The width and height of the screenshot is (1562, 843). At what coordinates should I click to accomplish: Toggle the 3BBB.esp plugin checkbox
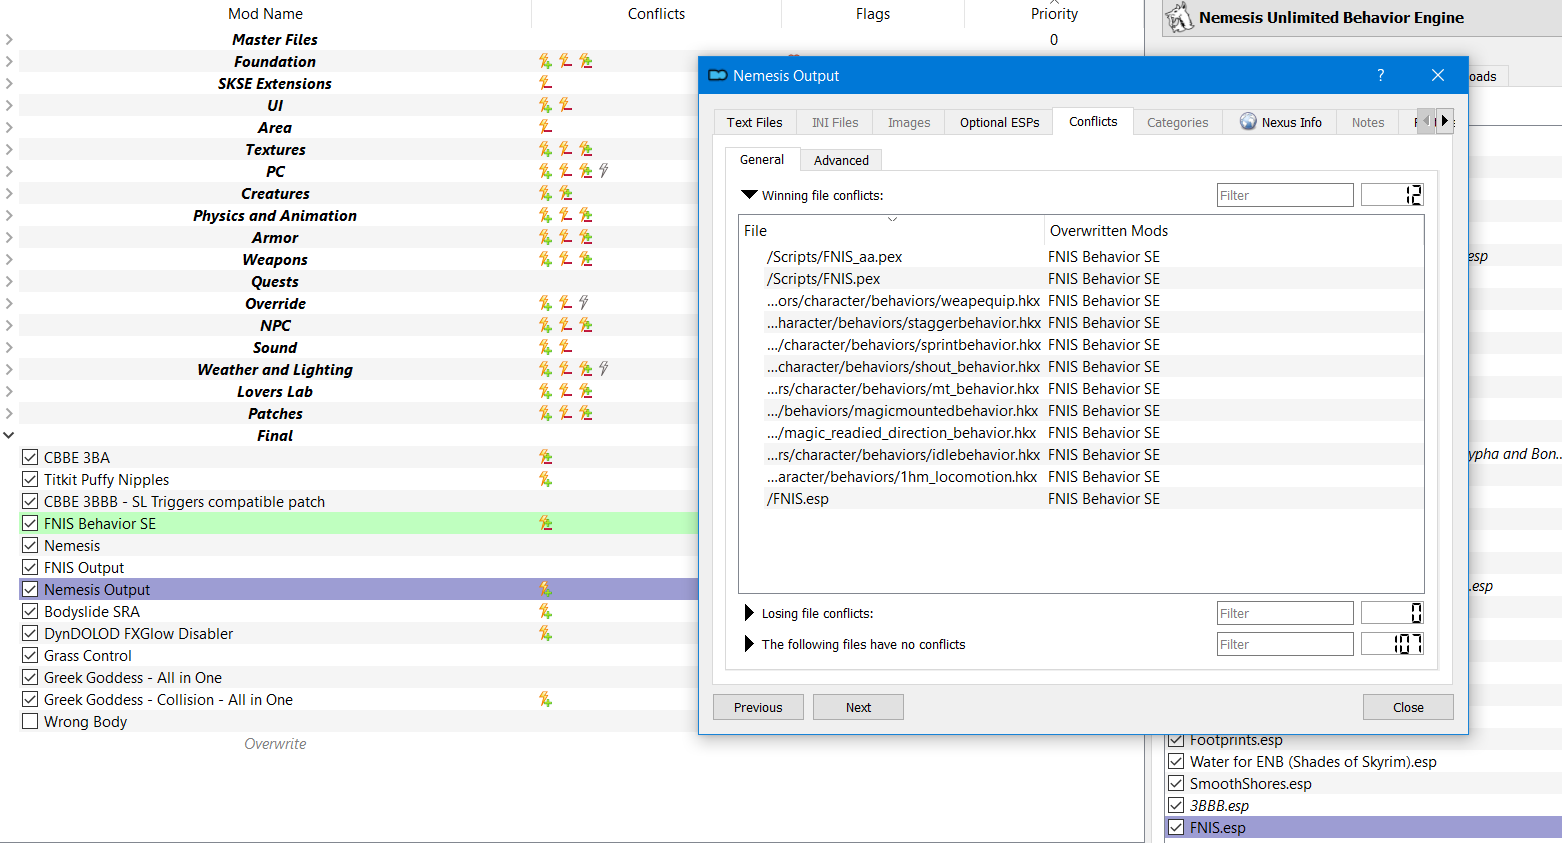pos(1176,805)
